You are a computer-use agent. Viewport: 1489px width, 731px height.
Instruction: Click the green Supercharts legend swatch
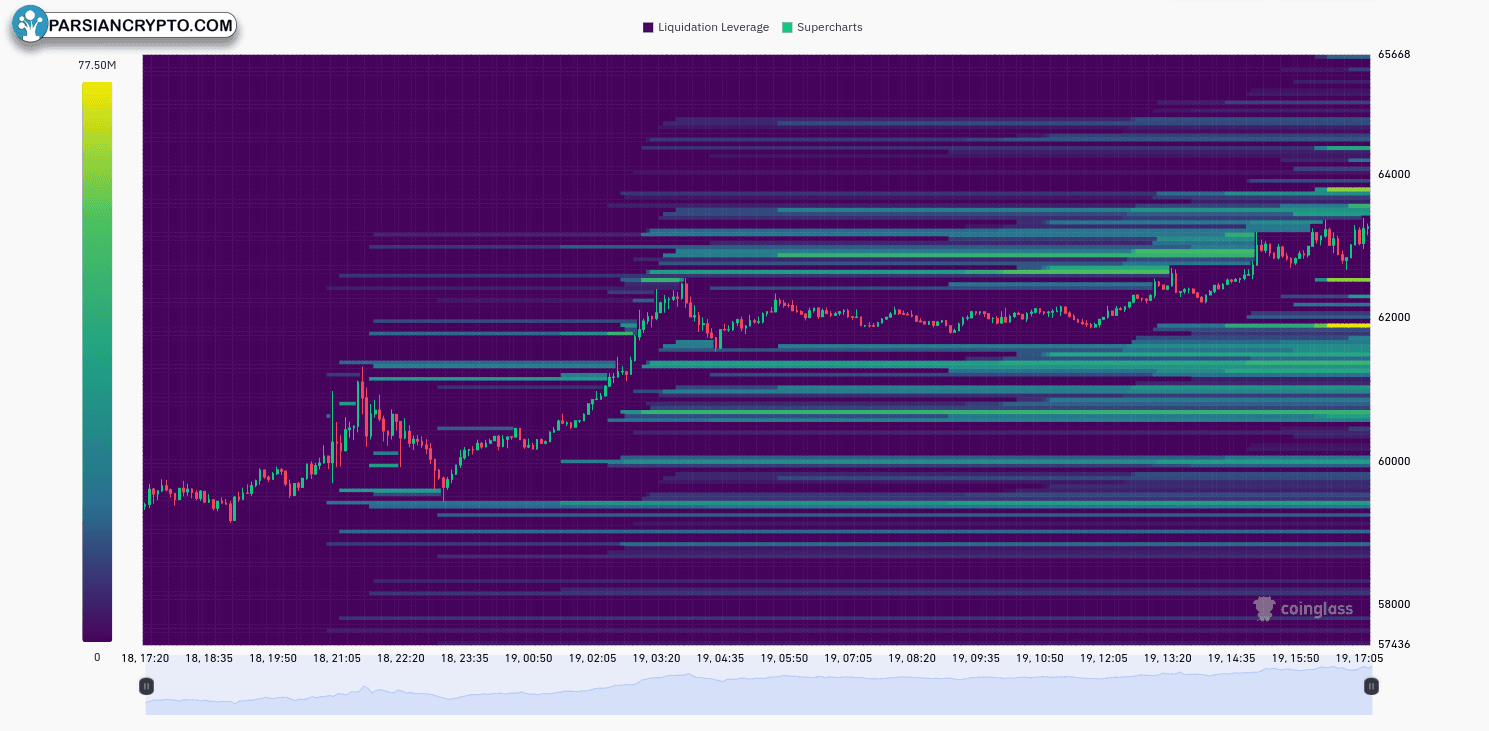[x=787, y=27]
